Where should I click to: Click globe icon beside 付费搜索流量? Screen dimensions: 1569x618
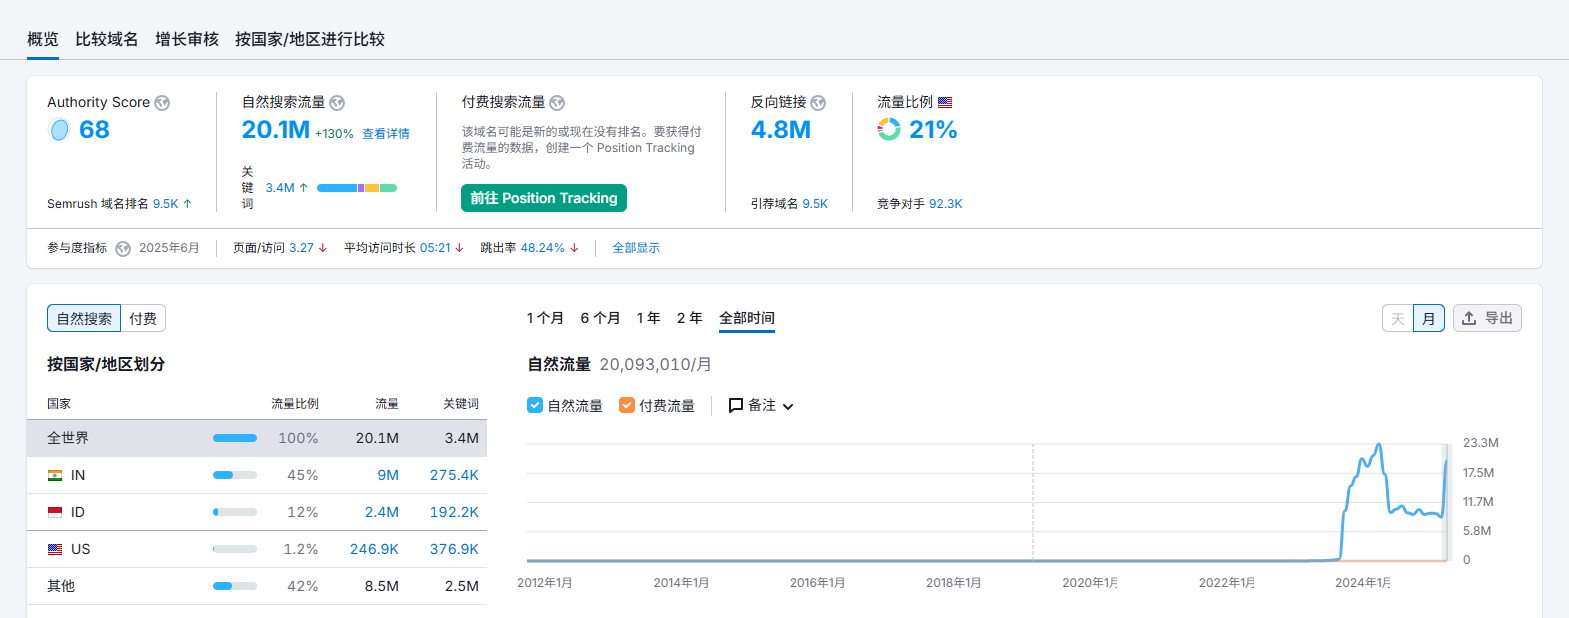(557, 103)
